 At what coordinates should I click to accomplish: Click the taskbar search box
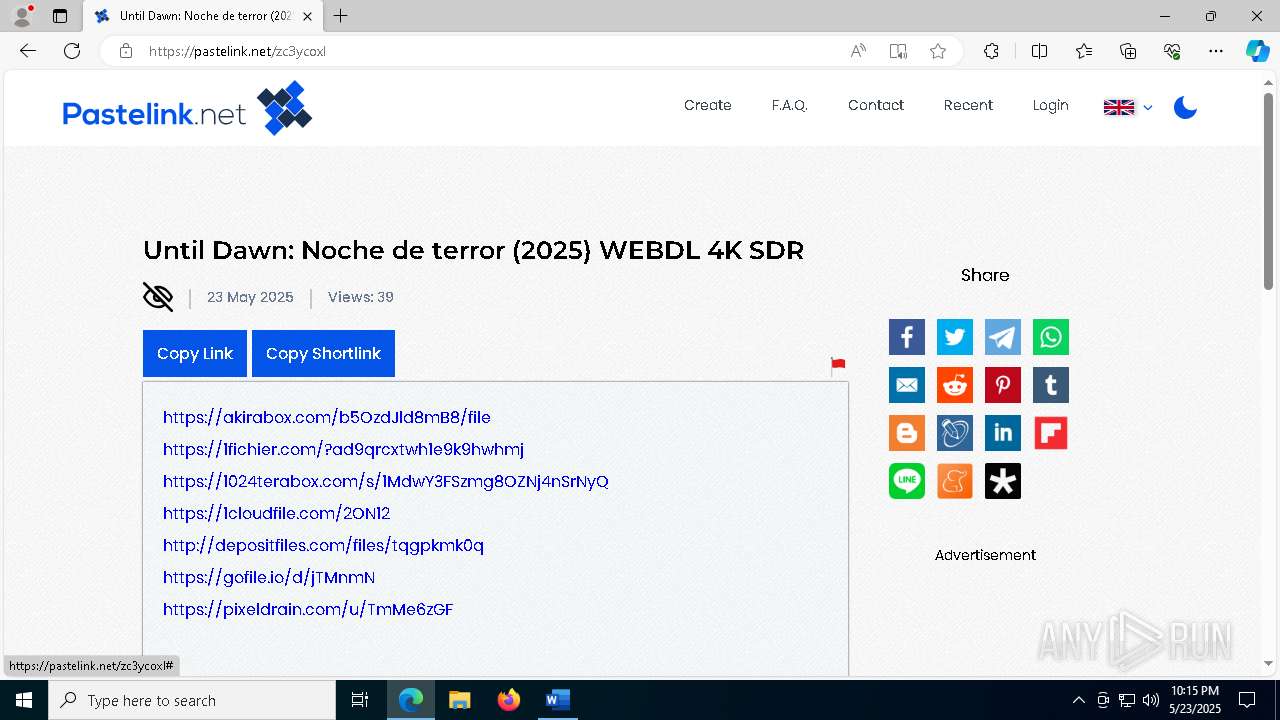point(192,700)
